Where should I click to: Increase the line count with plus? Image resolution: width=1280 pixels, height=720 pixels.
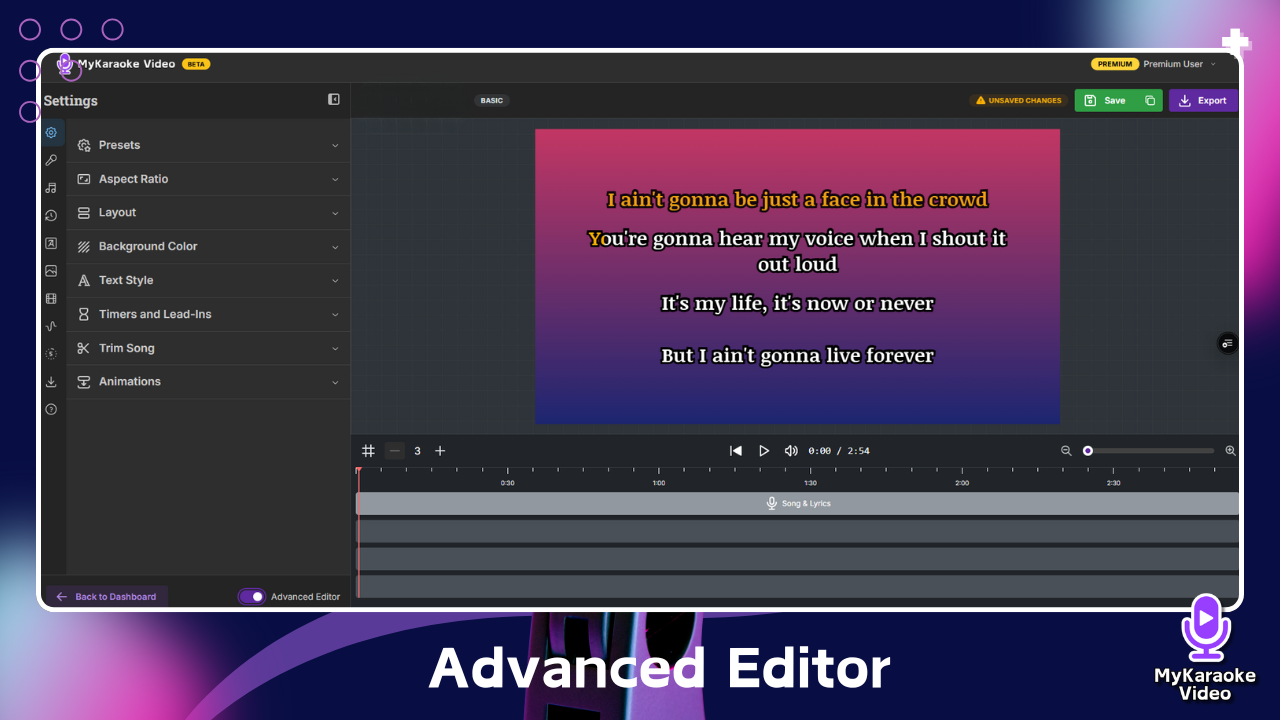(440, 451)
